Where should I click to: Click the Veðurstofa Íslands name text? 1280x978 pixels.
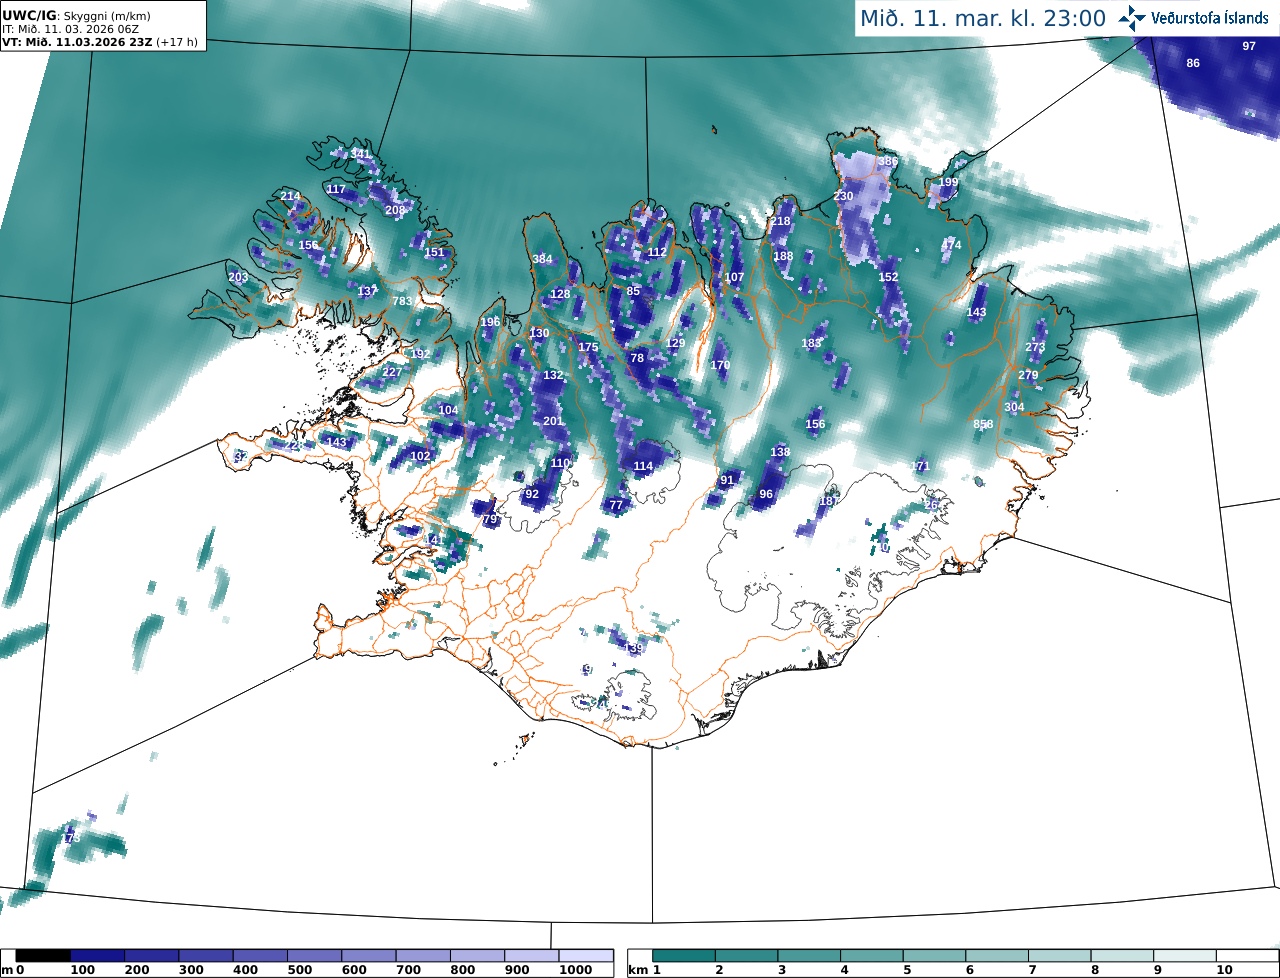click(1211, 18)
